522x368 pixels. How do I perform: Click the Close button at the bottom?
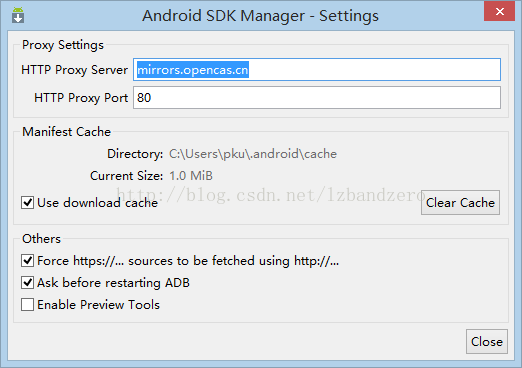click(487, 342)
